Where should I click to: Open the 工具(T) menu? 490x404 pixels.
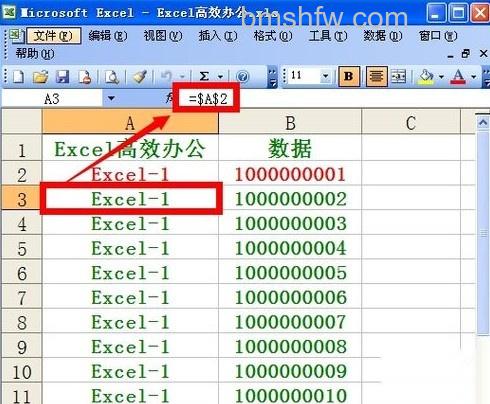[328, 35]
